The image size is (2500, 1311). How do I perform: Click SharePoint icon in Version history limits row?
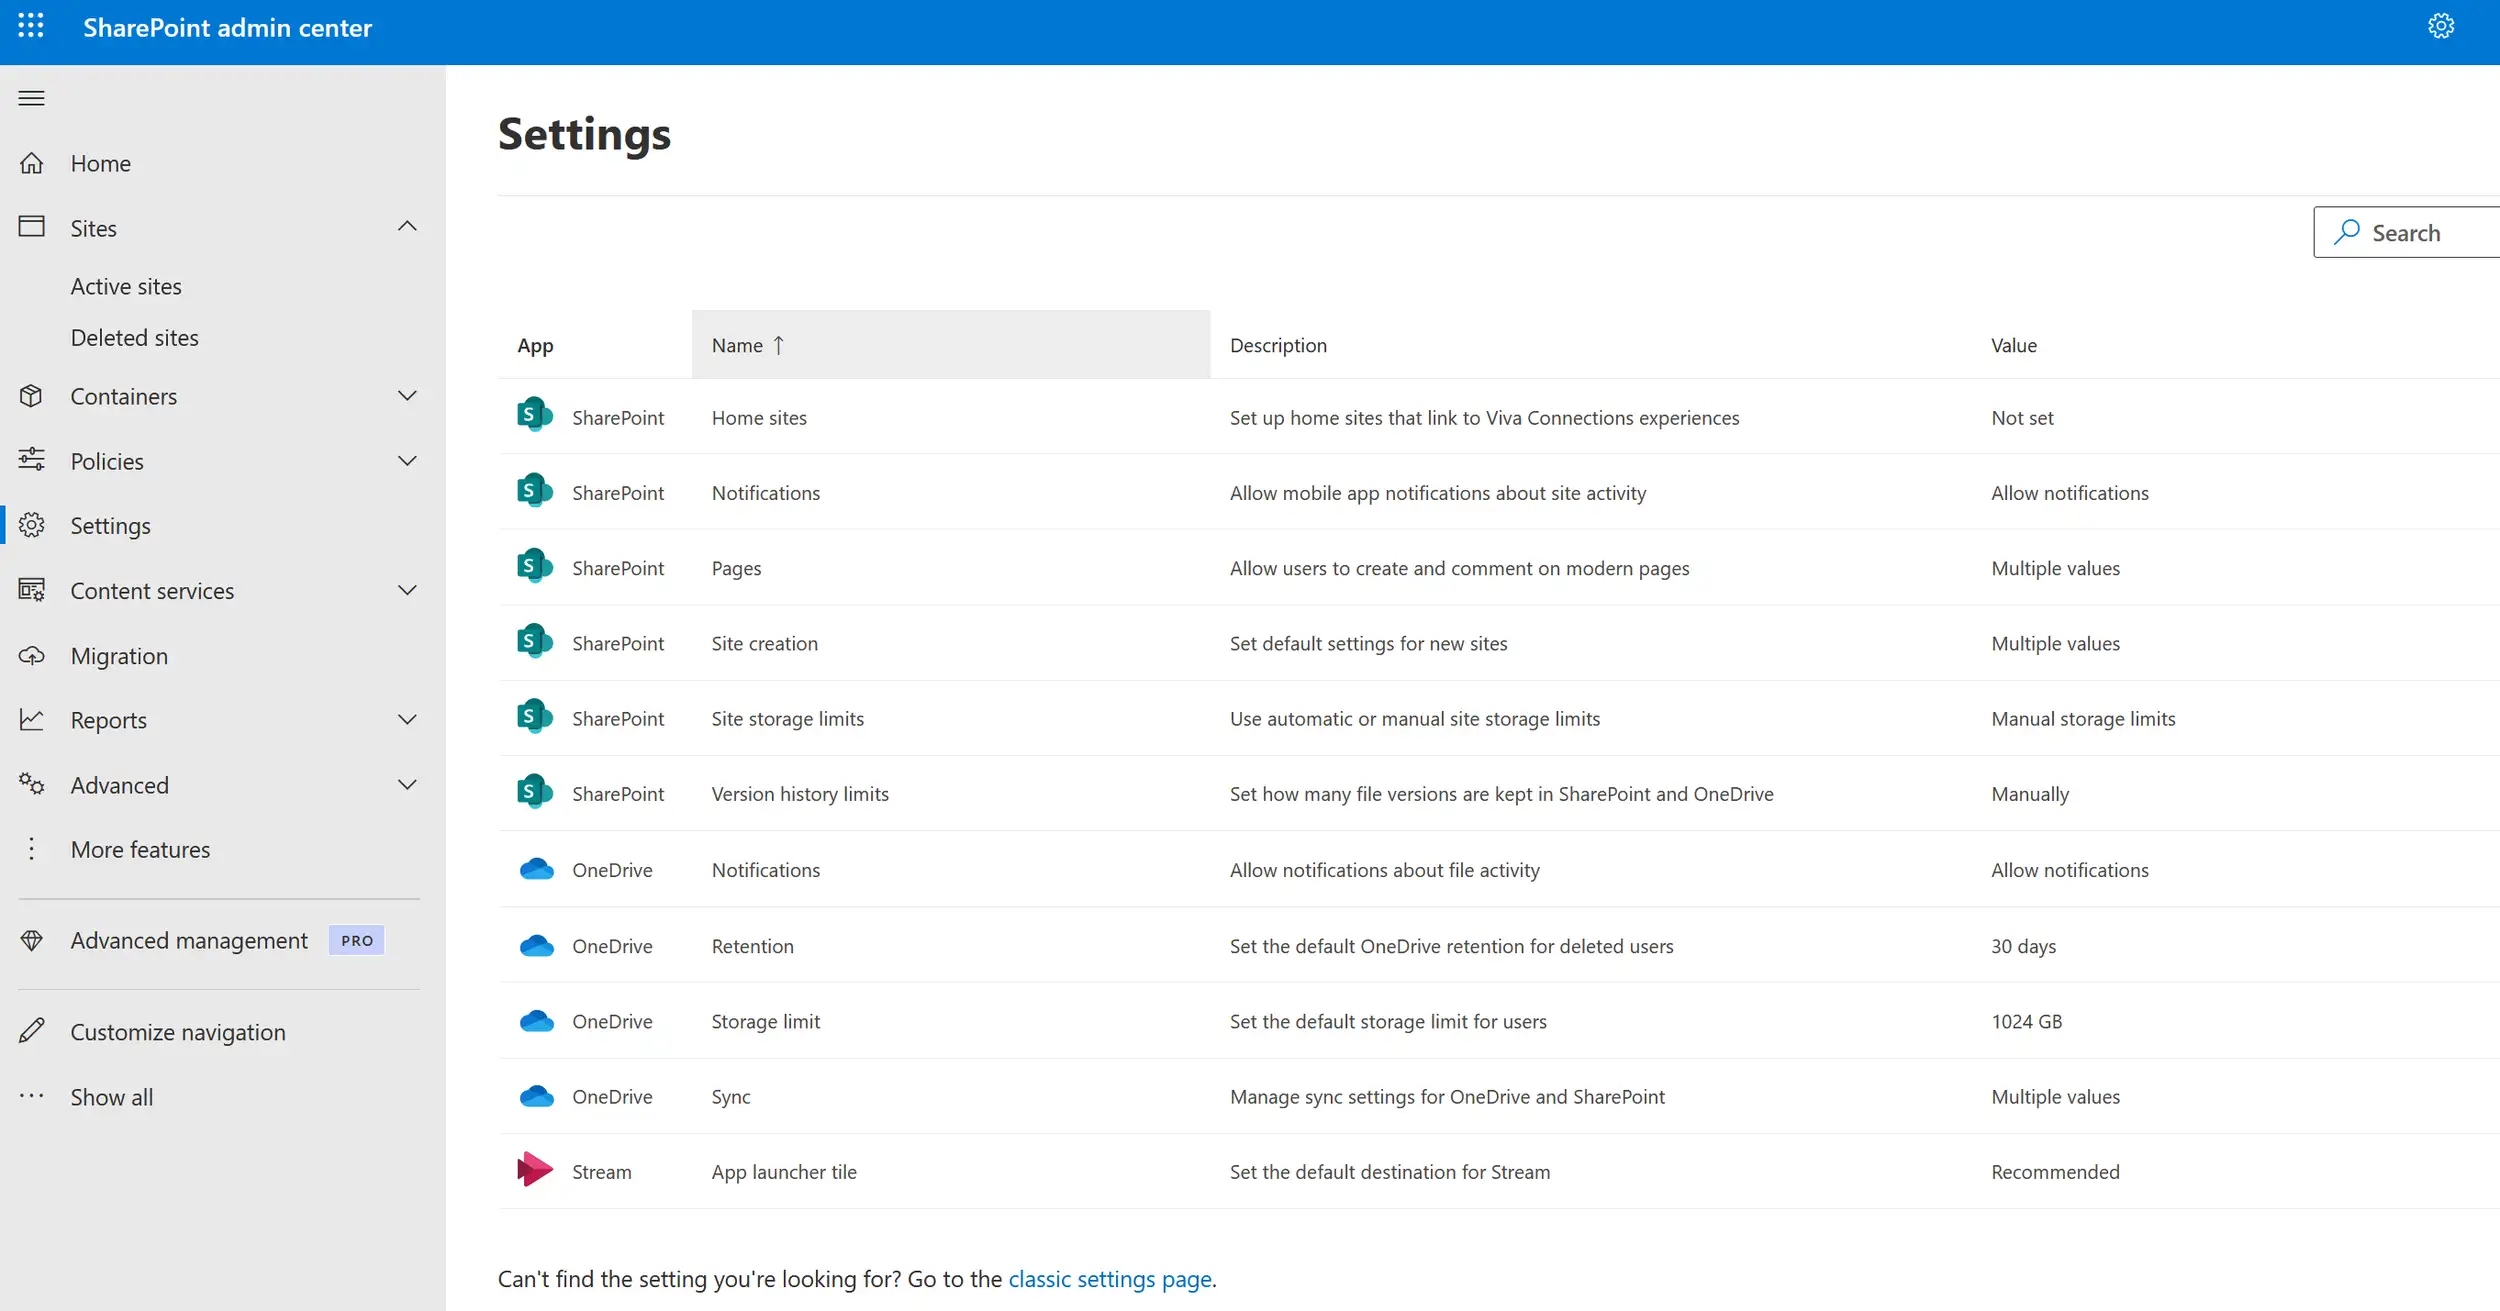click(x=535, y=792)
